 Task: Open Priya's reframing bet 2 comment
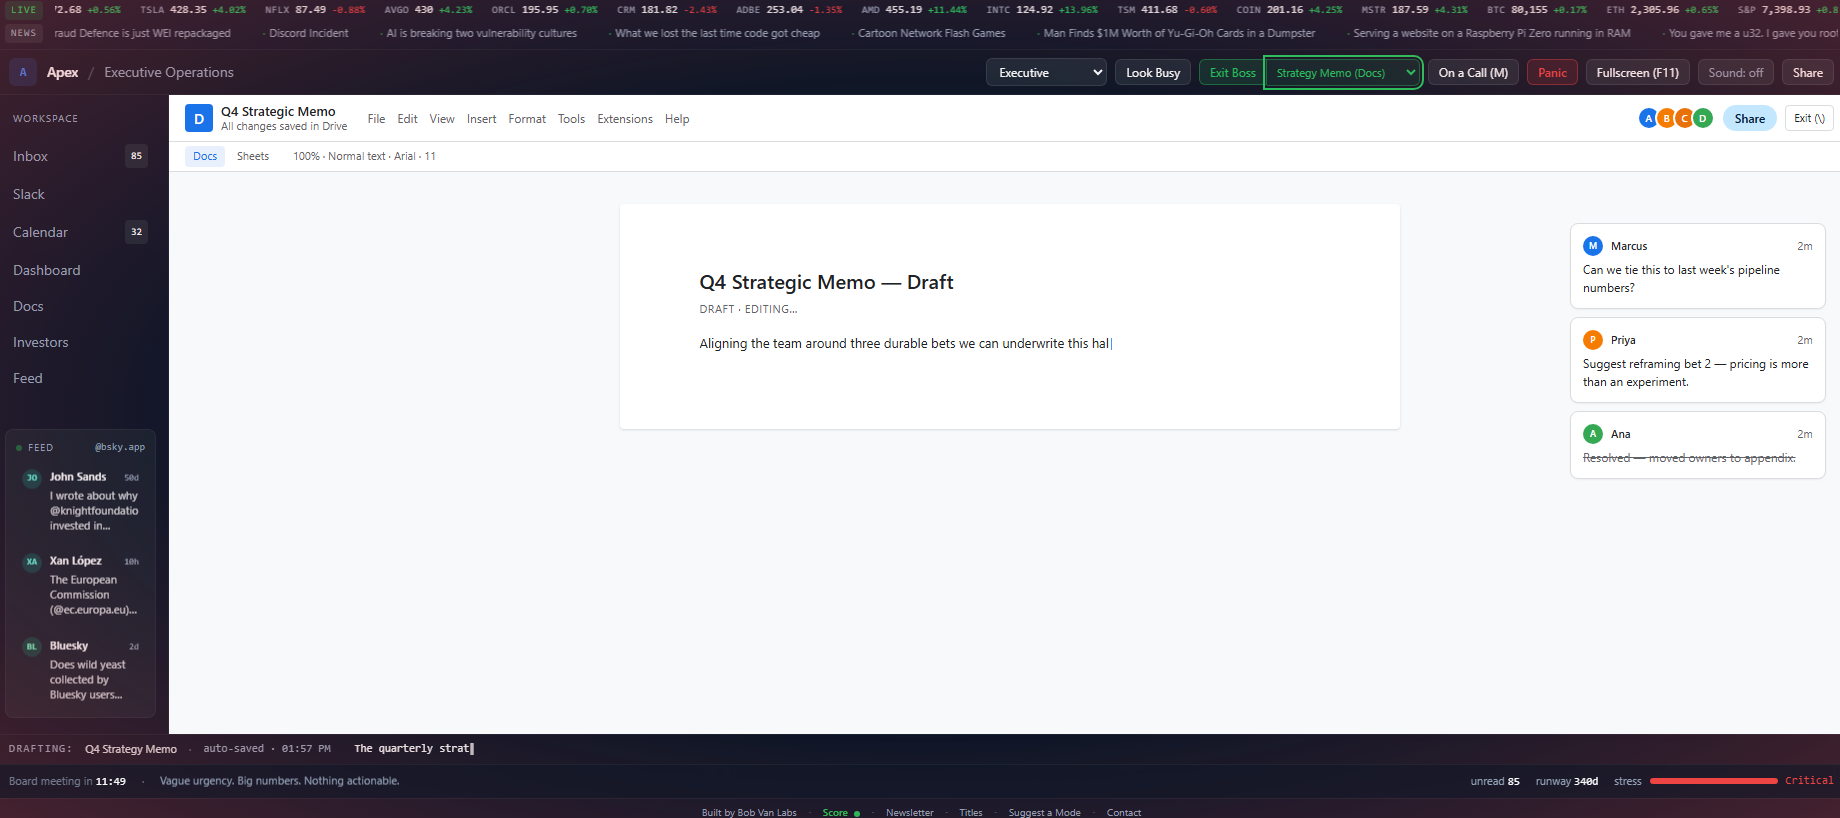[x=1697, y=360]
